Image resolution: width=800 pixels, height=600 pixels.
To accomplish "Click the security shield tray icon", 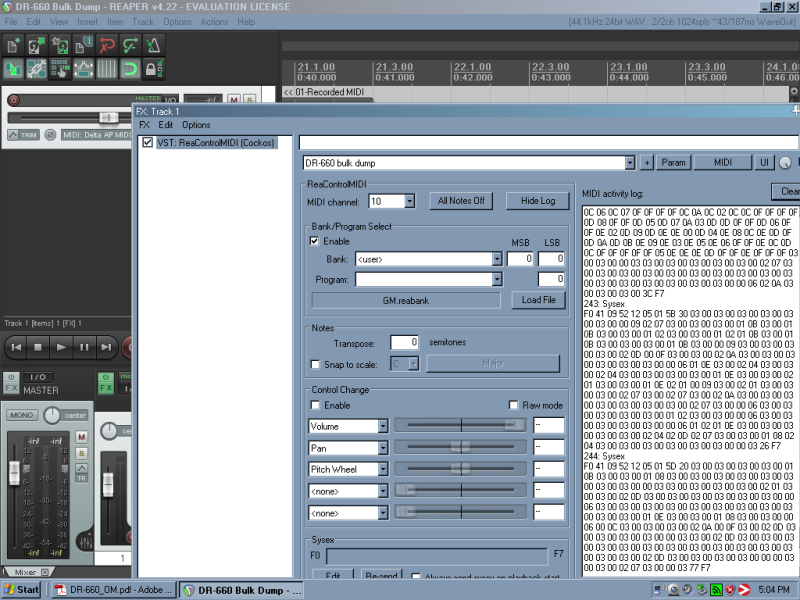I will tap(730, 590).
